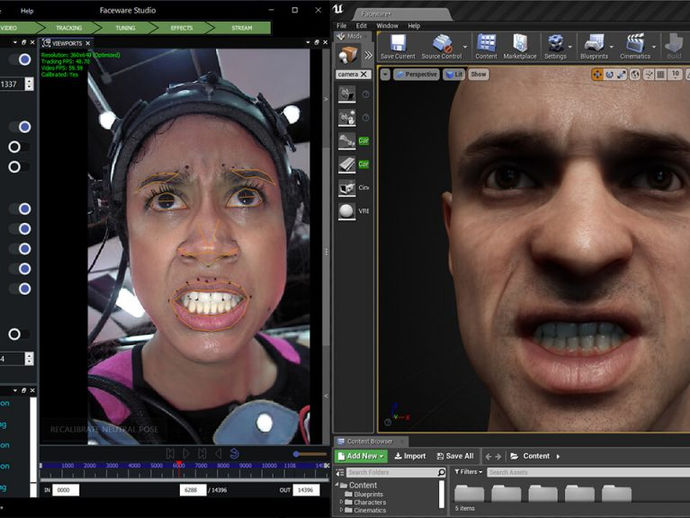Open Source Control dropdown arrow

[466, 47]
